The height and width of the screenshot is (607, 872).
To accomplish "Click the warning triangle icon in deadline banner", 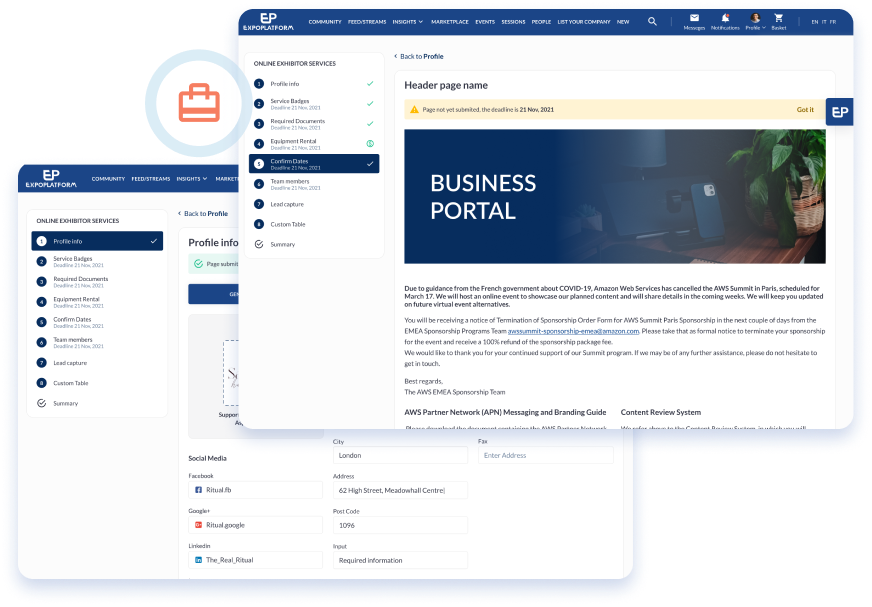I will click(x=414, y=110).
